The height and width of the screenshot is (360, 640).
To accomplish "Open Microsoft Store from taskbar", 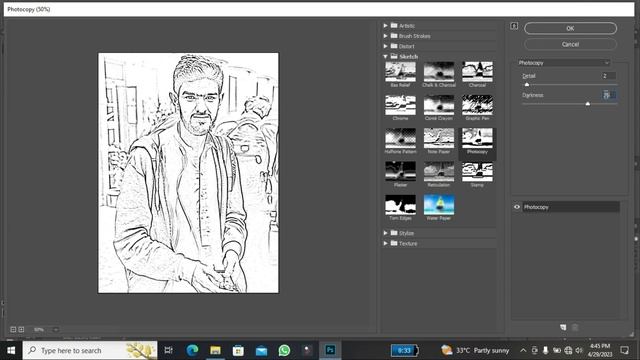I will [x=238, y=350].
